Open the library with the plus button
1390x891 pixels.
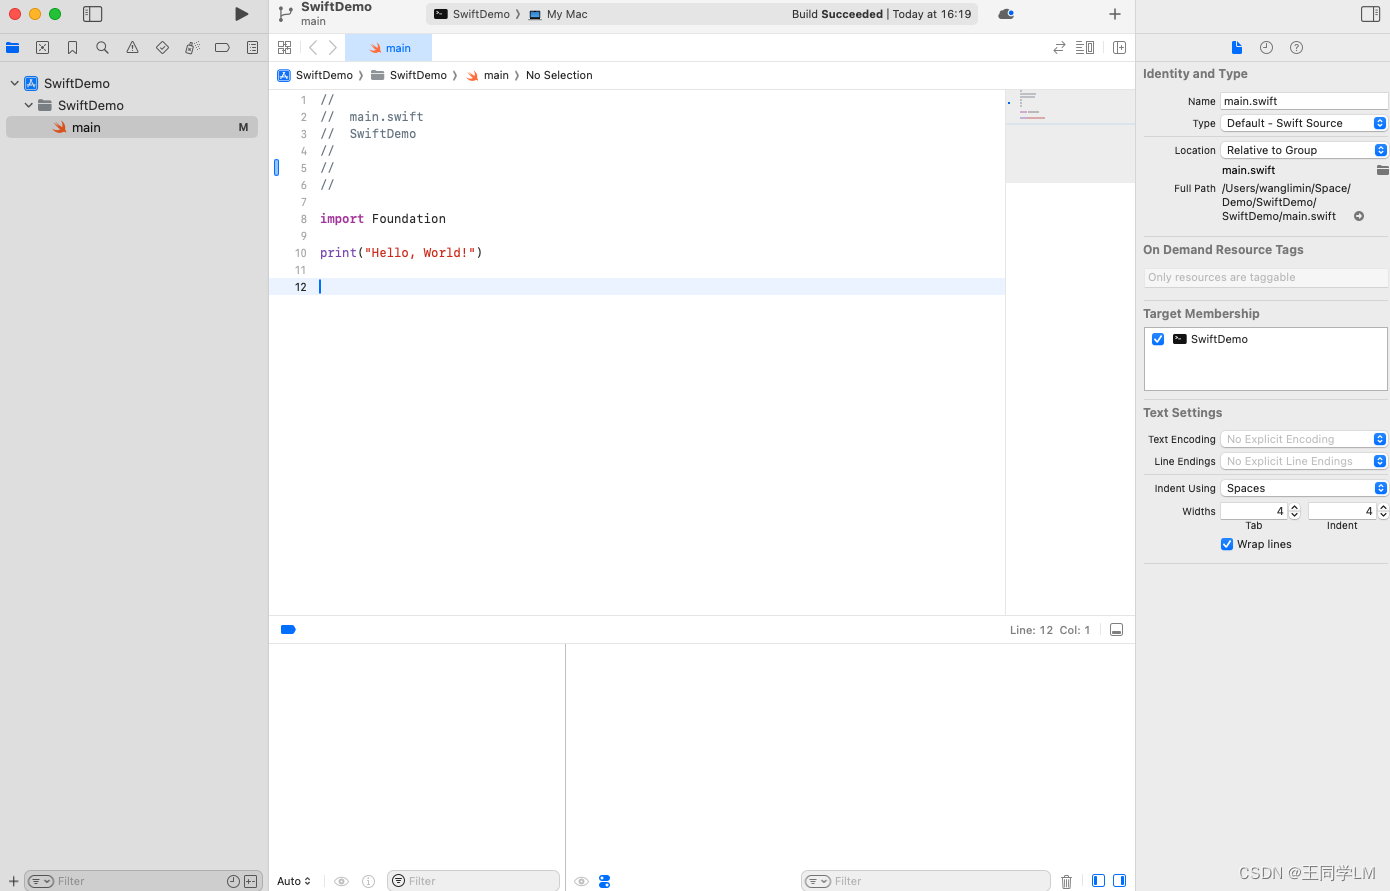[1115, 14]
